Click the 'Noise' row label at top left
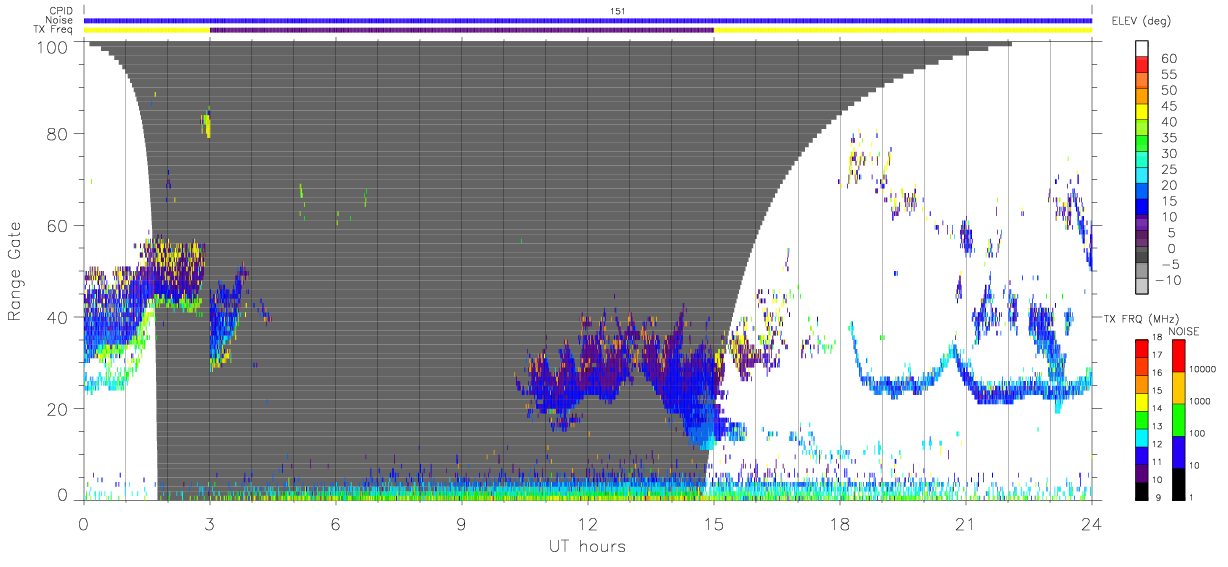Screen dimensions: 1228x567 61,20
